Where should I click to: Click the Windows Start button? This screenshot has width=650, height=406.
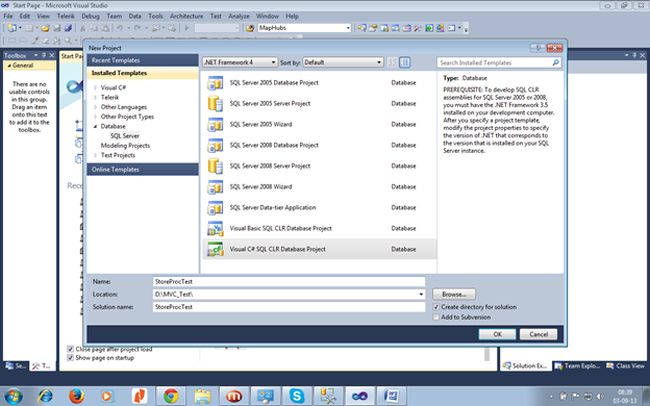point(13,396)
